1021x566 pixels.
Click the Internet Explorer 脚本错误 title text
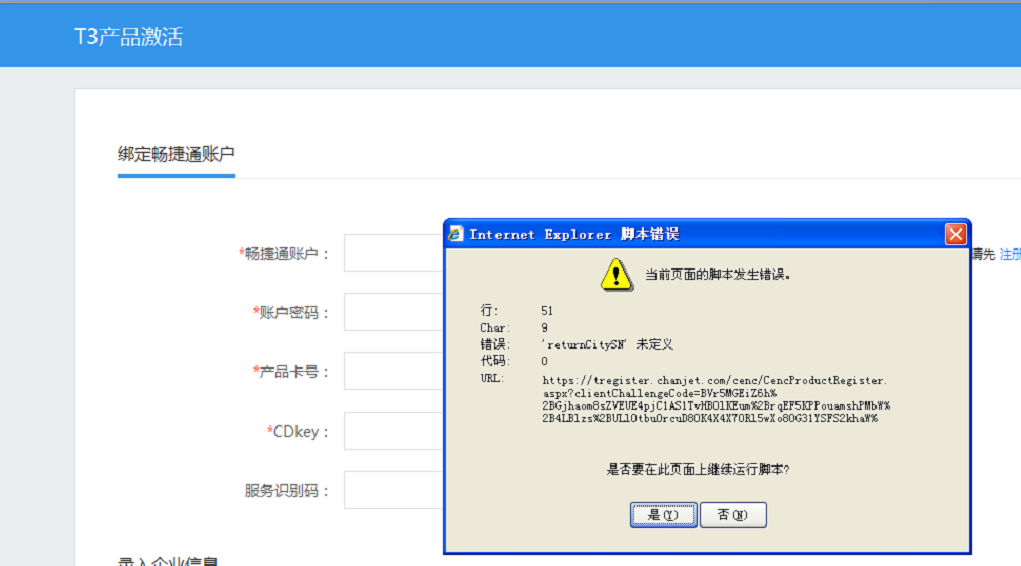coord(574,234)
